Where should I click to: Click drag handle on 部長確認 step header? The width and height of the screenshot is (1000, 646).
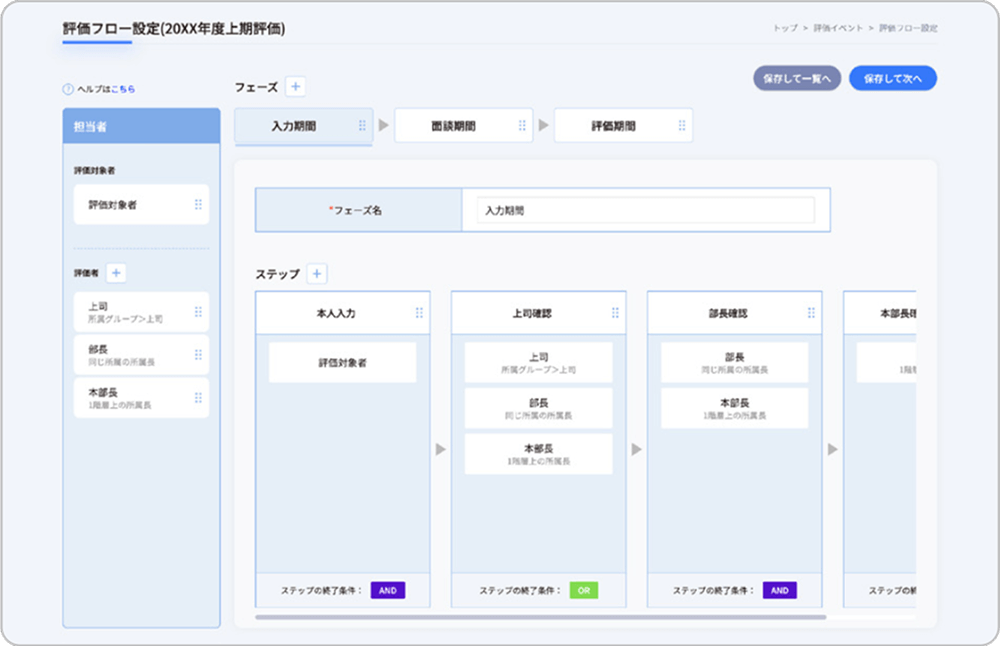point(811,313)
